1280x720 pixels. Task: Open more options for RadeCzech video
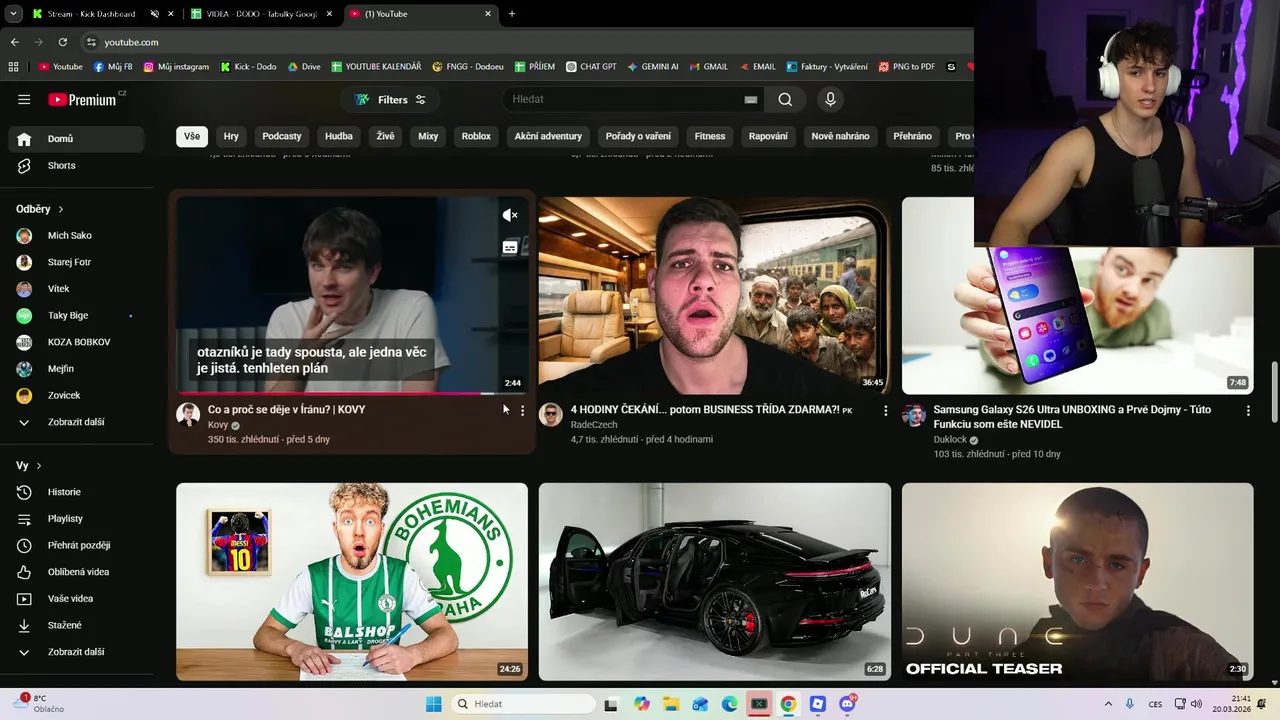[885, 411]
